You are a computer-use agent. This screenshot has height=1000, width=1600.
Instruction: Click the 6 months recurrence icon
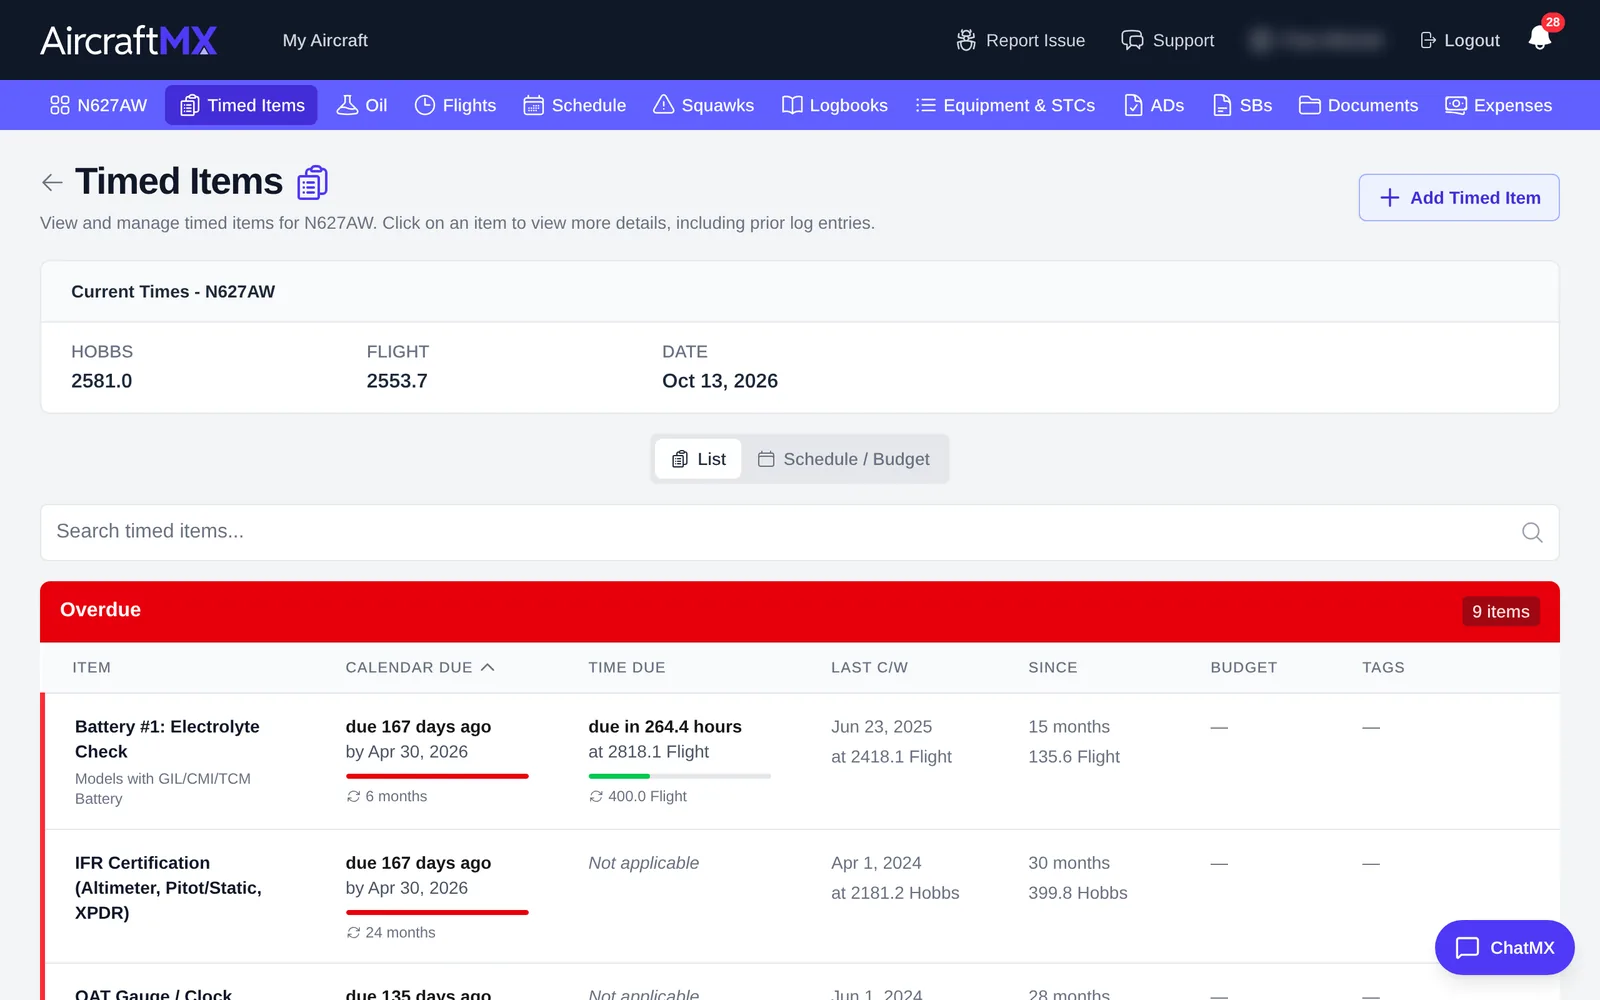pos(353,796)
